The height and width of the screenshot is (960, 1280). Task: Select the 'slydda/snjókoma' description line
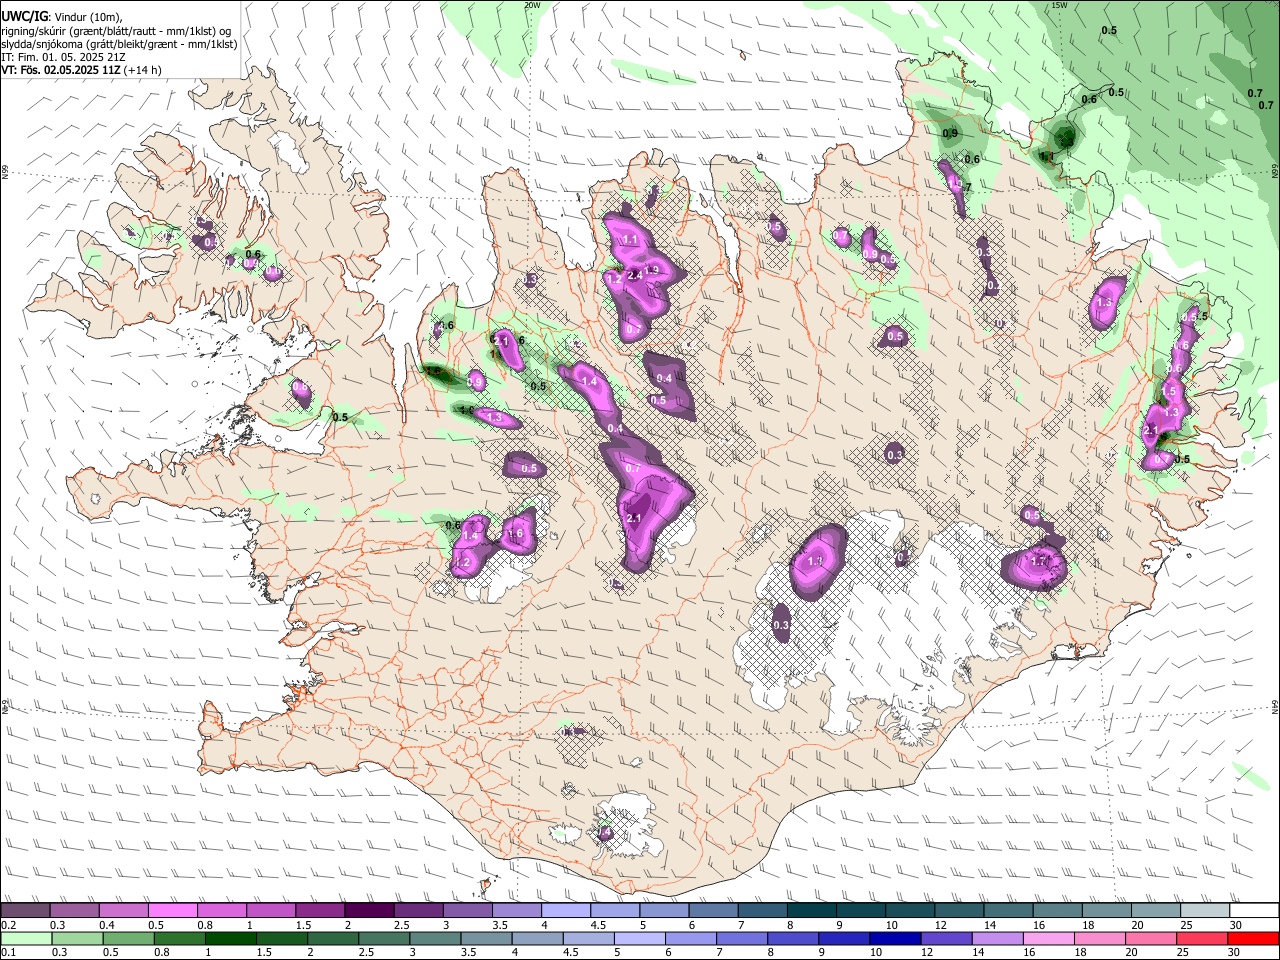pyautogui.click(x=118, y=44)
